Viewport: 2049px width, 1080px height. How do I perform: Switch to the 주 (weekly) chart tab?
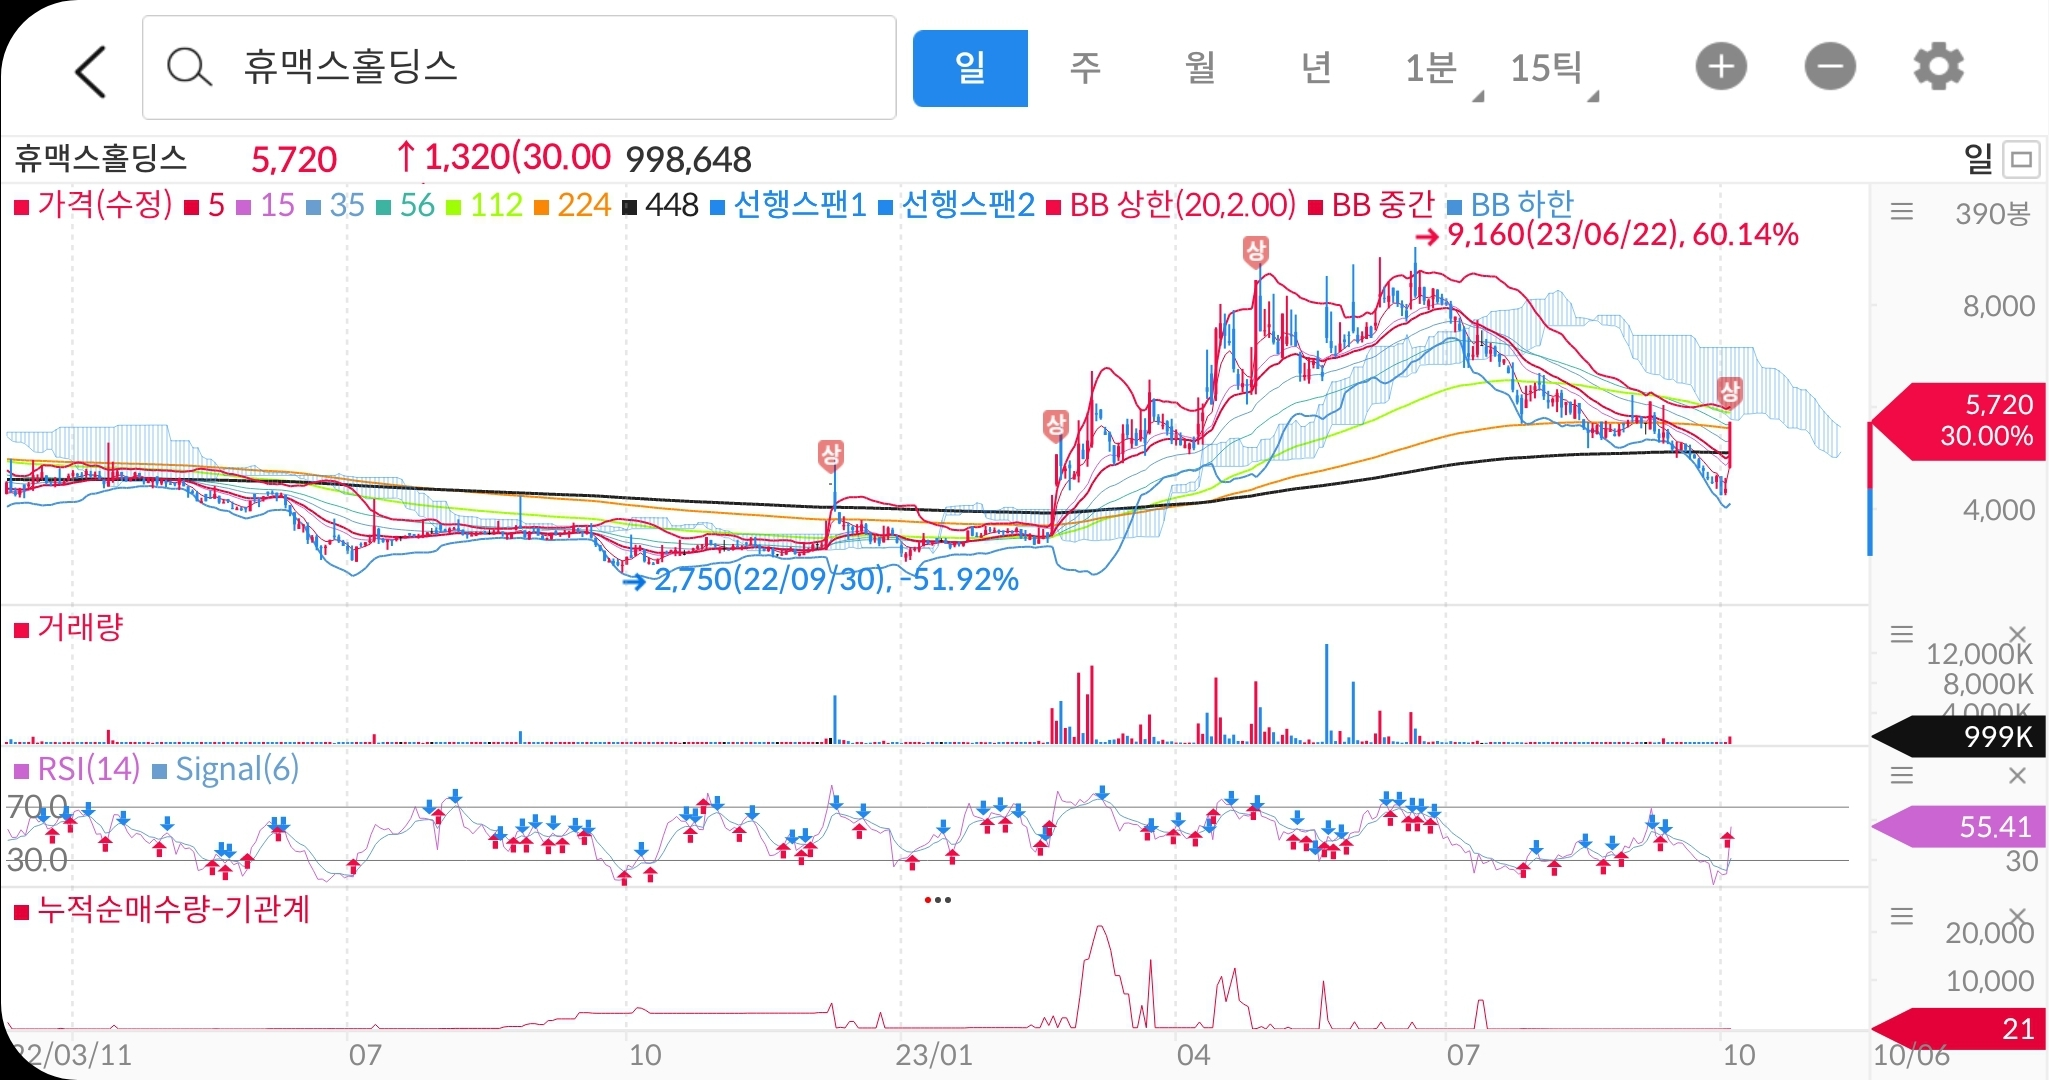[x=1085, y=68]
